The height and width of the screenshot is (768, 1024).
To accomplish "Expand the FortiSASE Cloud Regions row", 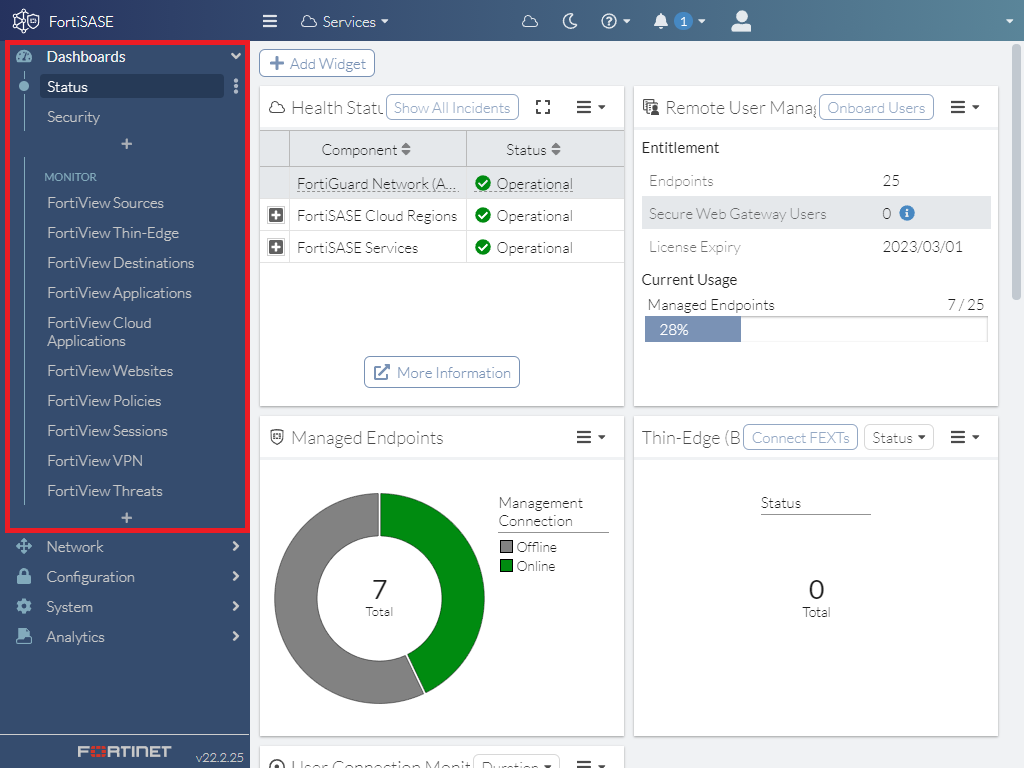I will (276, 215).
